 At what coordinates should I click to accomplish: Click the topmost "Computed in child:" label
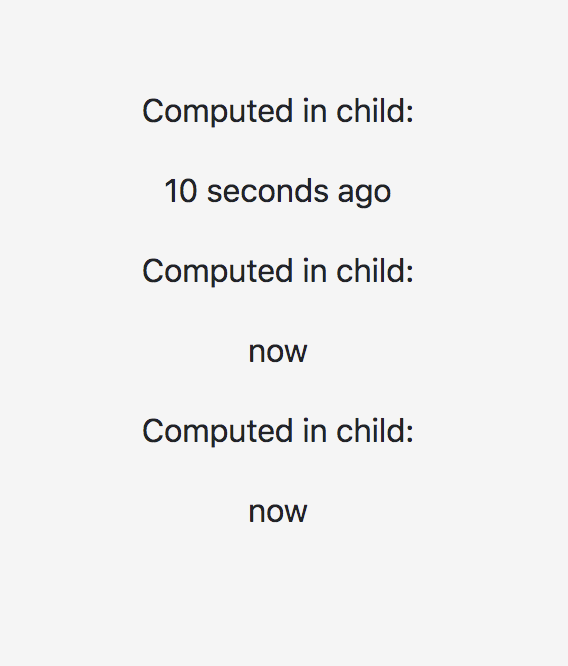coord(278,111)
